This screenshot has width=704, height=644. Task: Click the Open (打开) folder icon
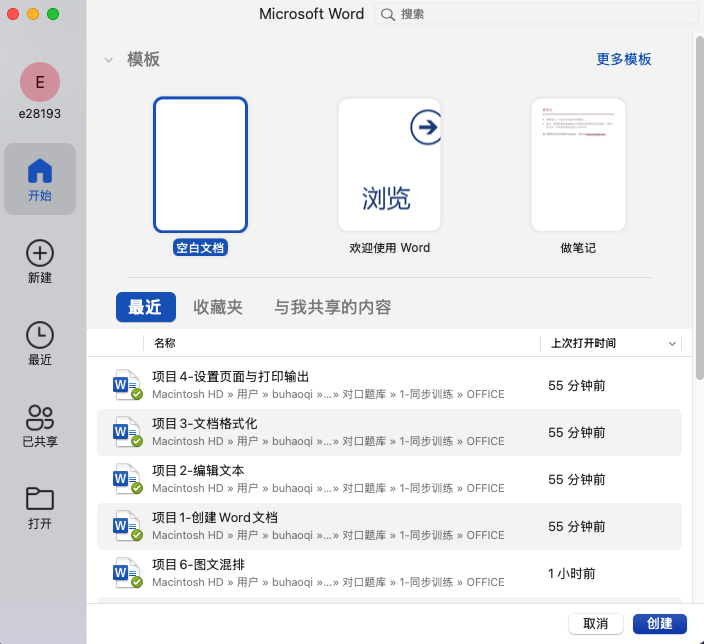coord(40,499)
